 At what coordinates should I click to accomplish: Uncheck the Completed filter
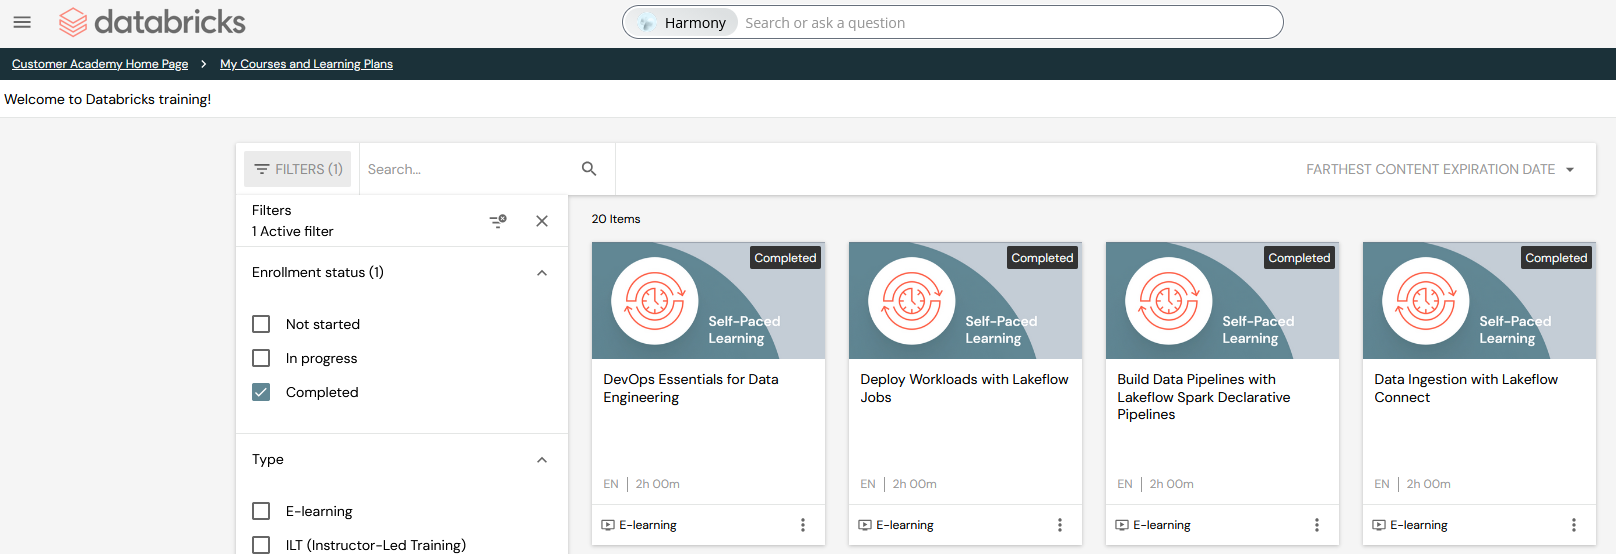coord(261,392)
